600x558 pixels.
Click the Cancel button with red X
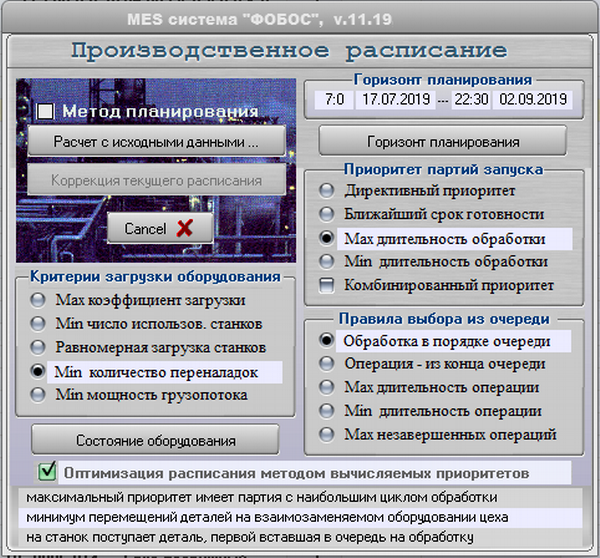(x=159, y=228)
